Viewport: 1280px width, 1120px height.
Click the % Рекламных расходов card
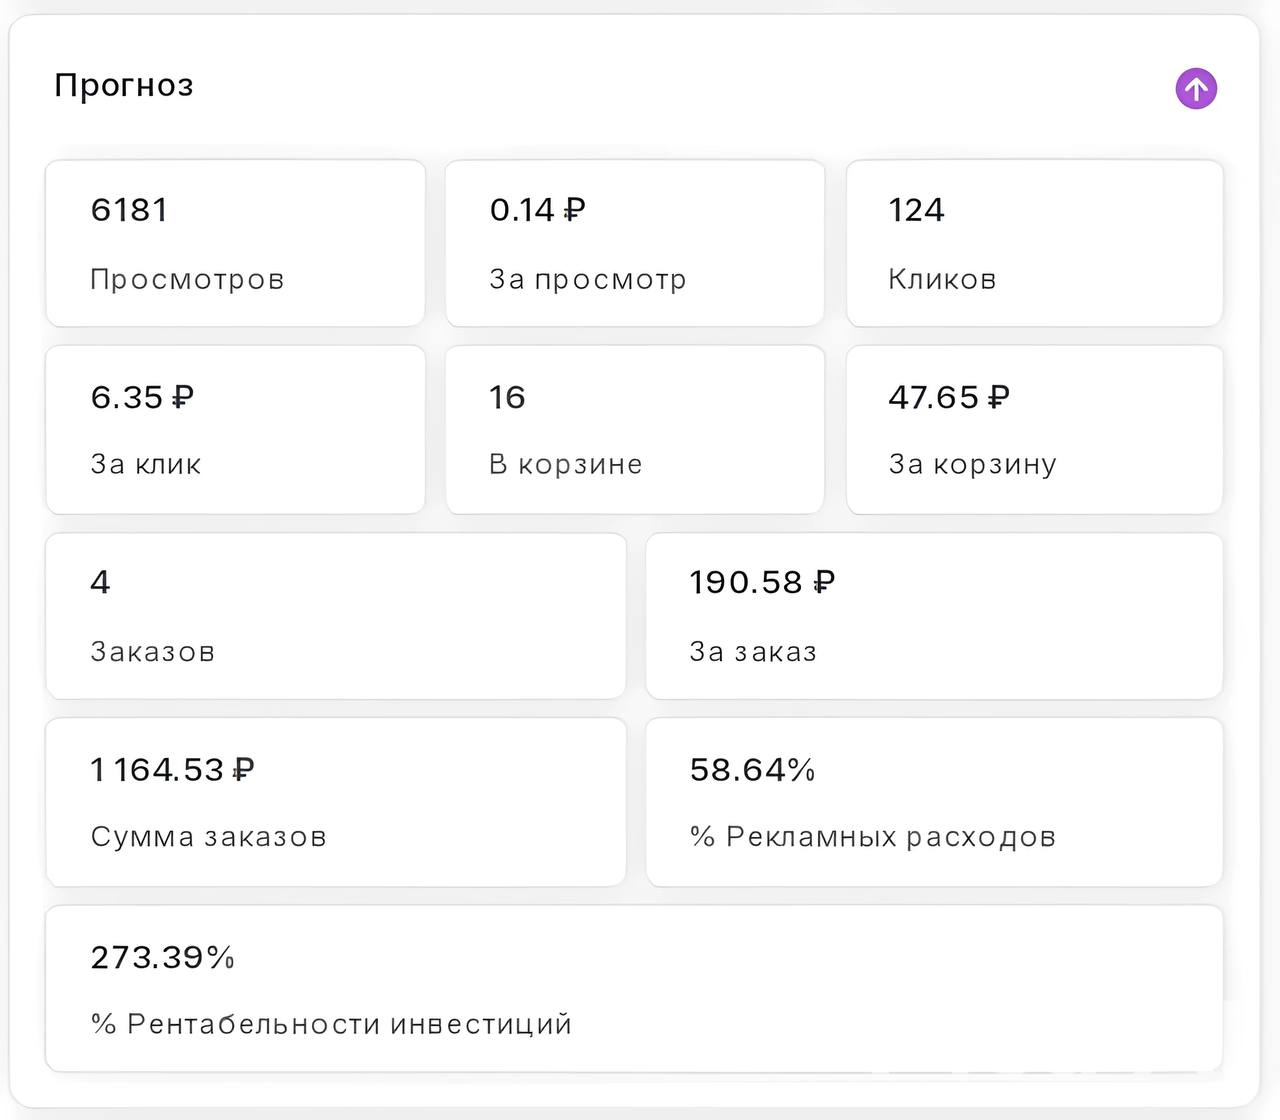coord(934,802)
